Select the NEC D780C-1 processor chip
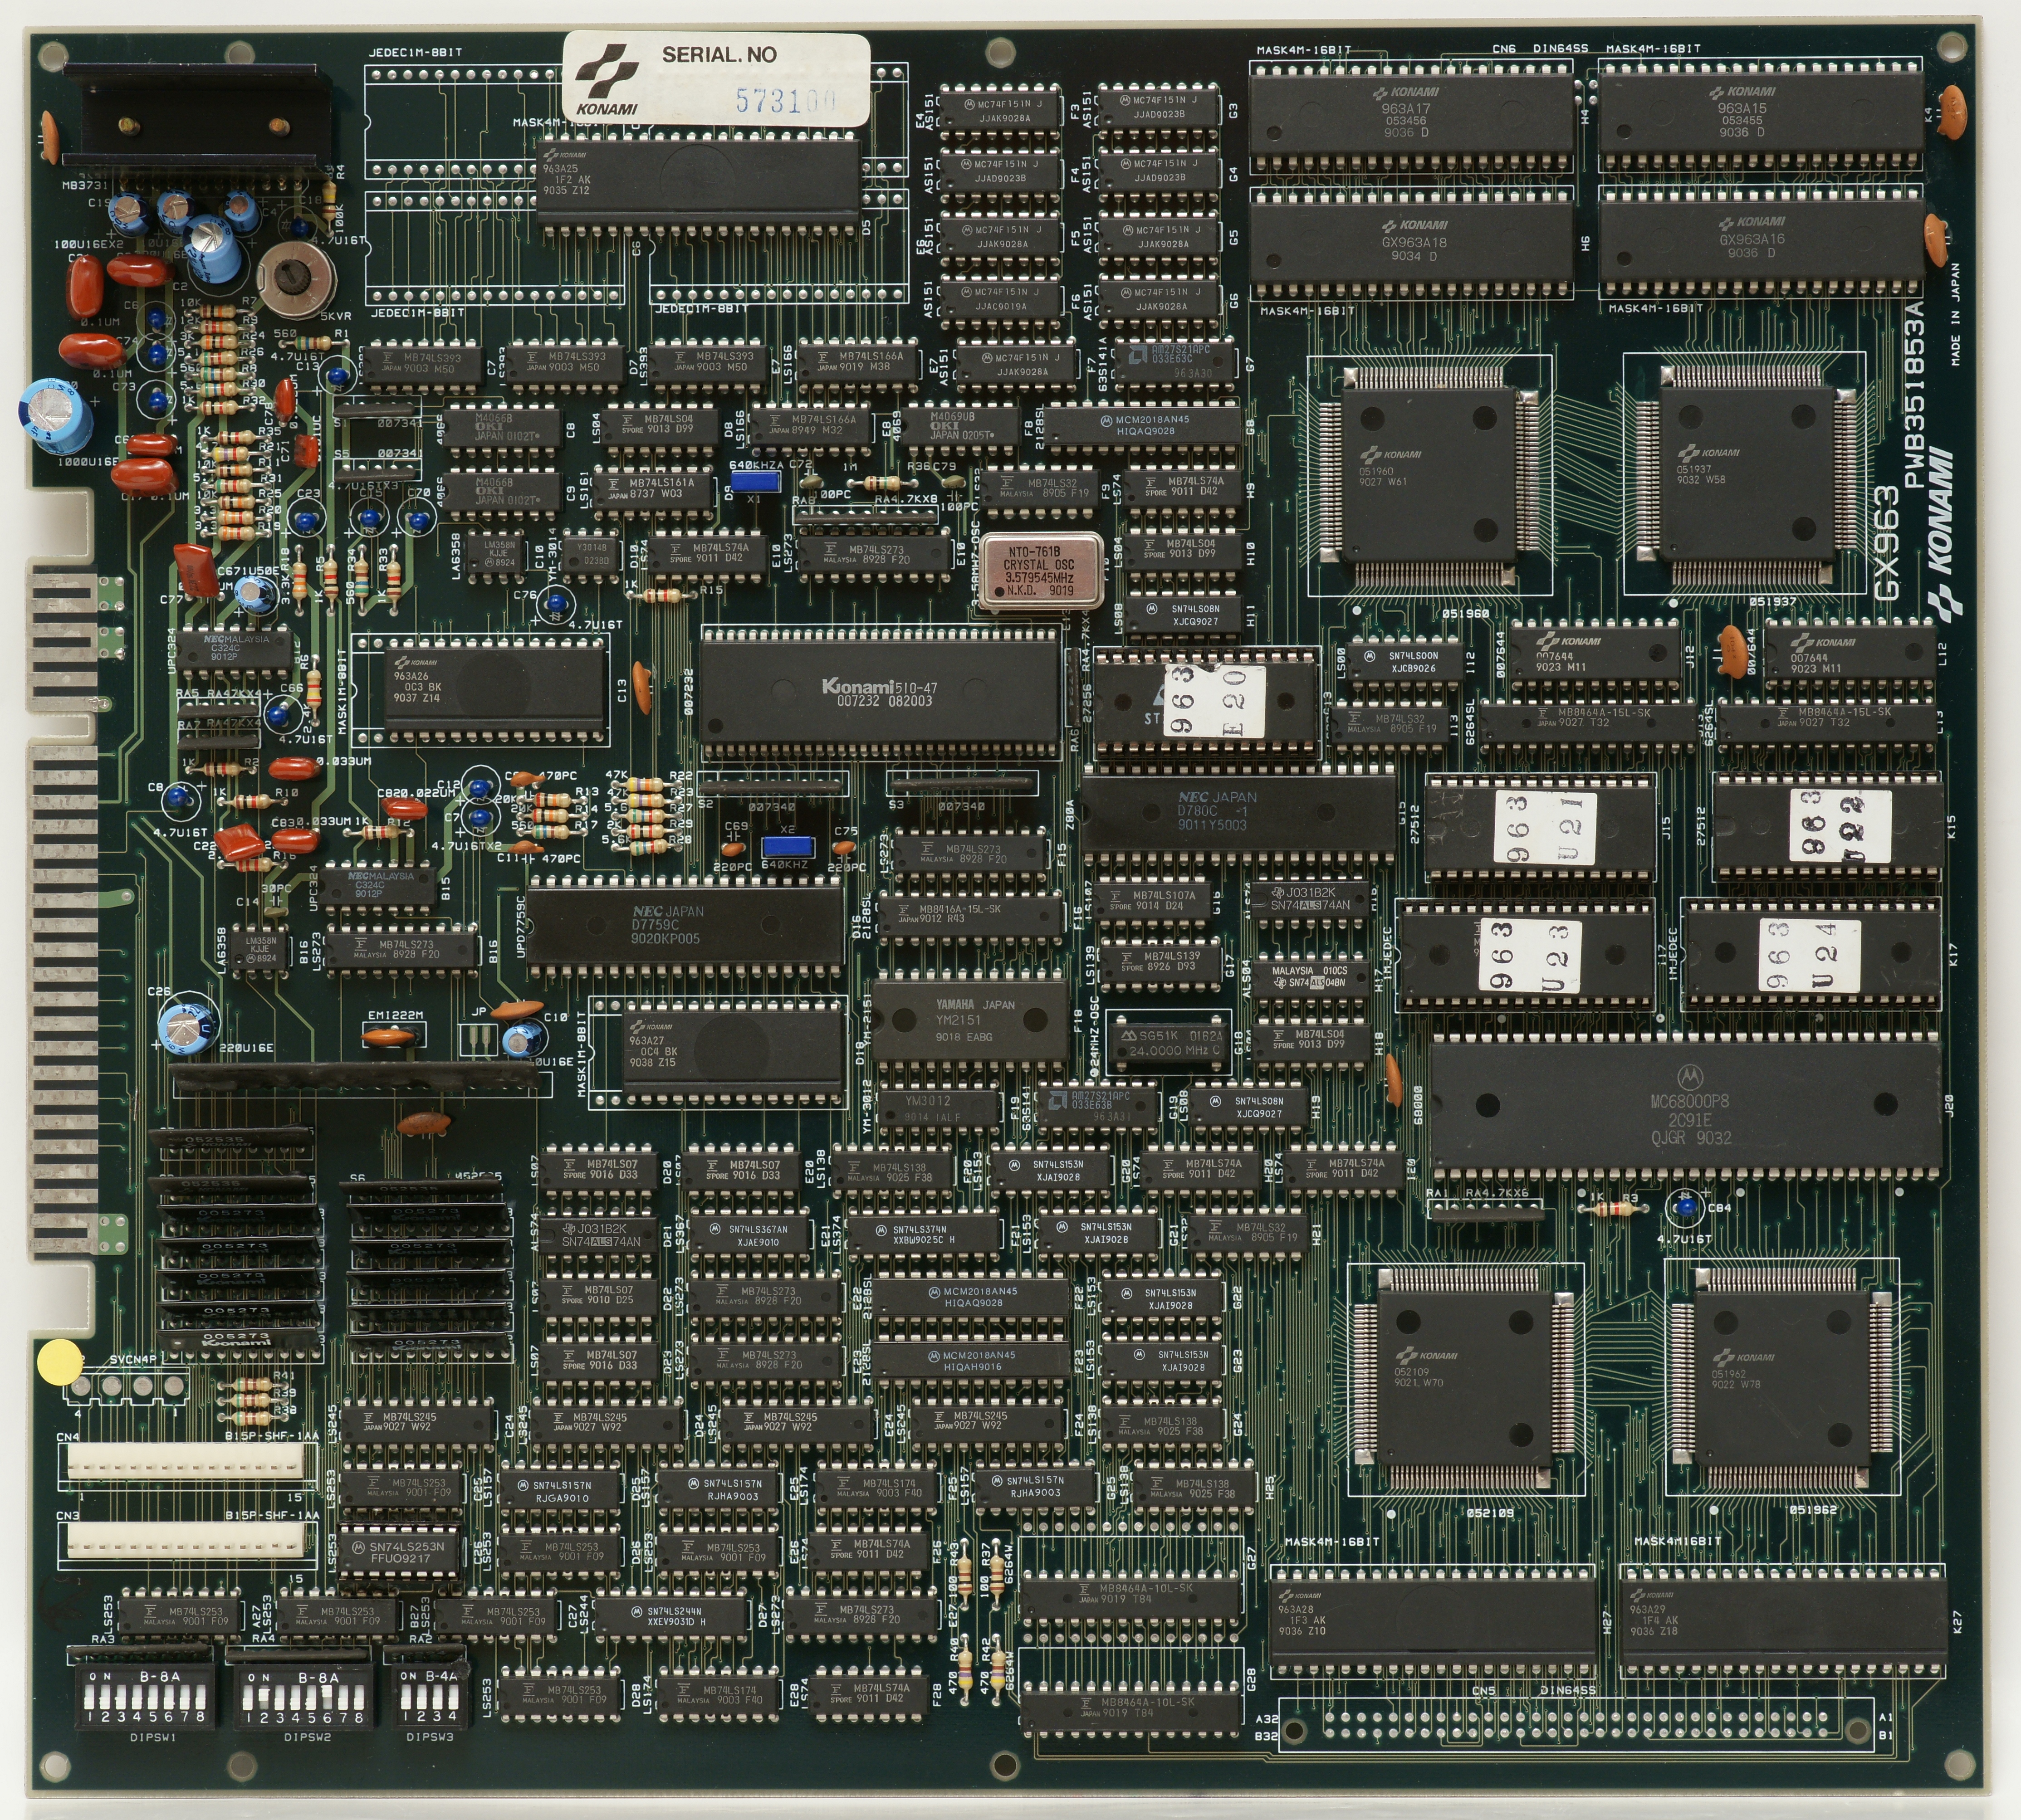This screenshot has height=1820, width=2021. point(1238,814)
